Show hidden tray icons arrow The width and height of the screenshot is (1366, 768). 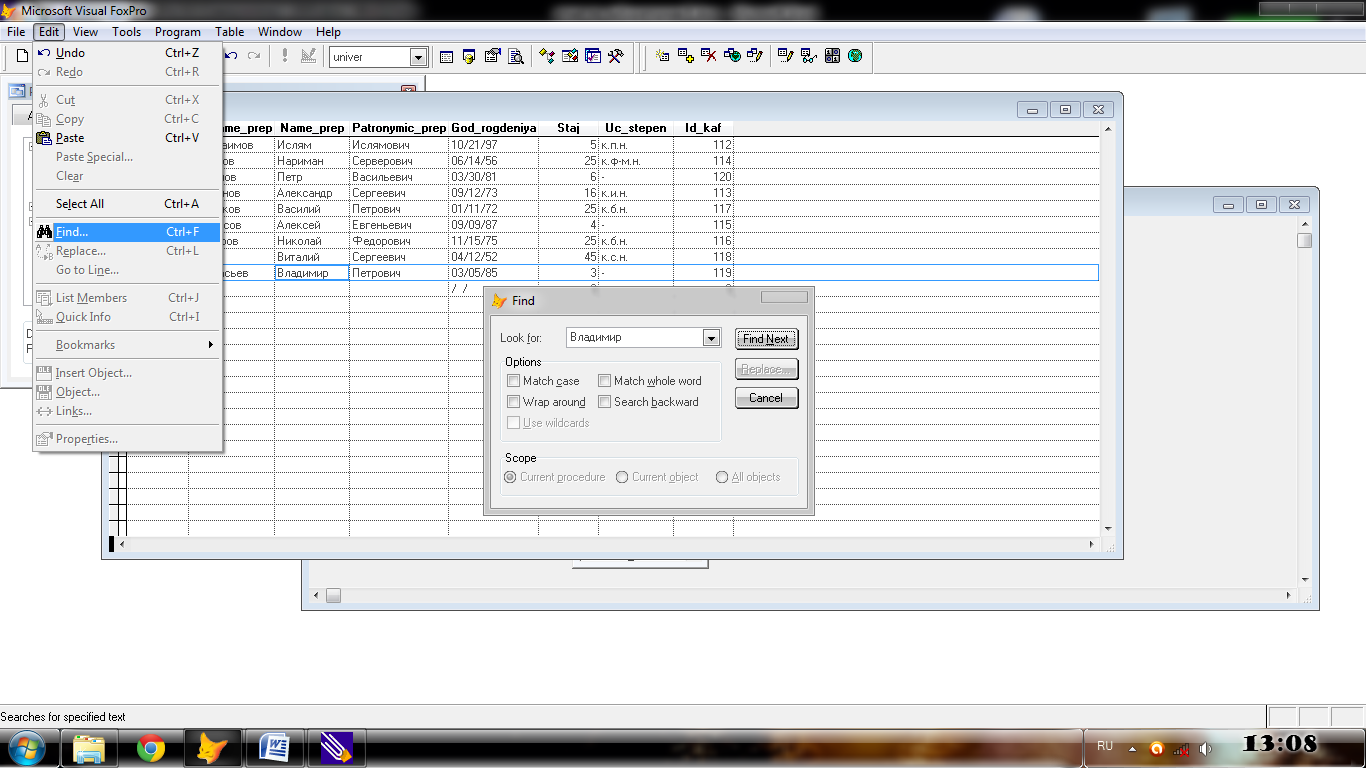point(1132,748)
